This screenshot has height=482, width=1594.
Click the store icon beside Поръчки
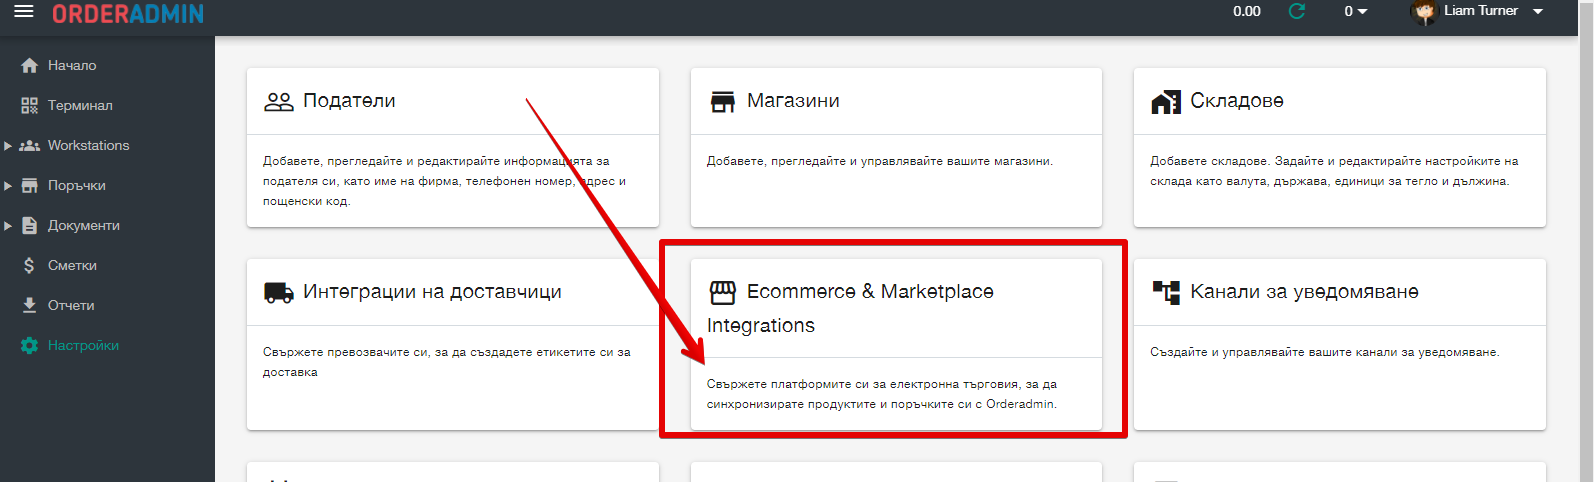(30, 185)
